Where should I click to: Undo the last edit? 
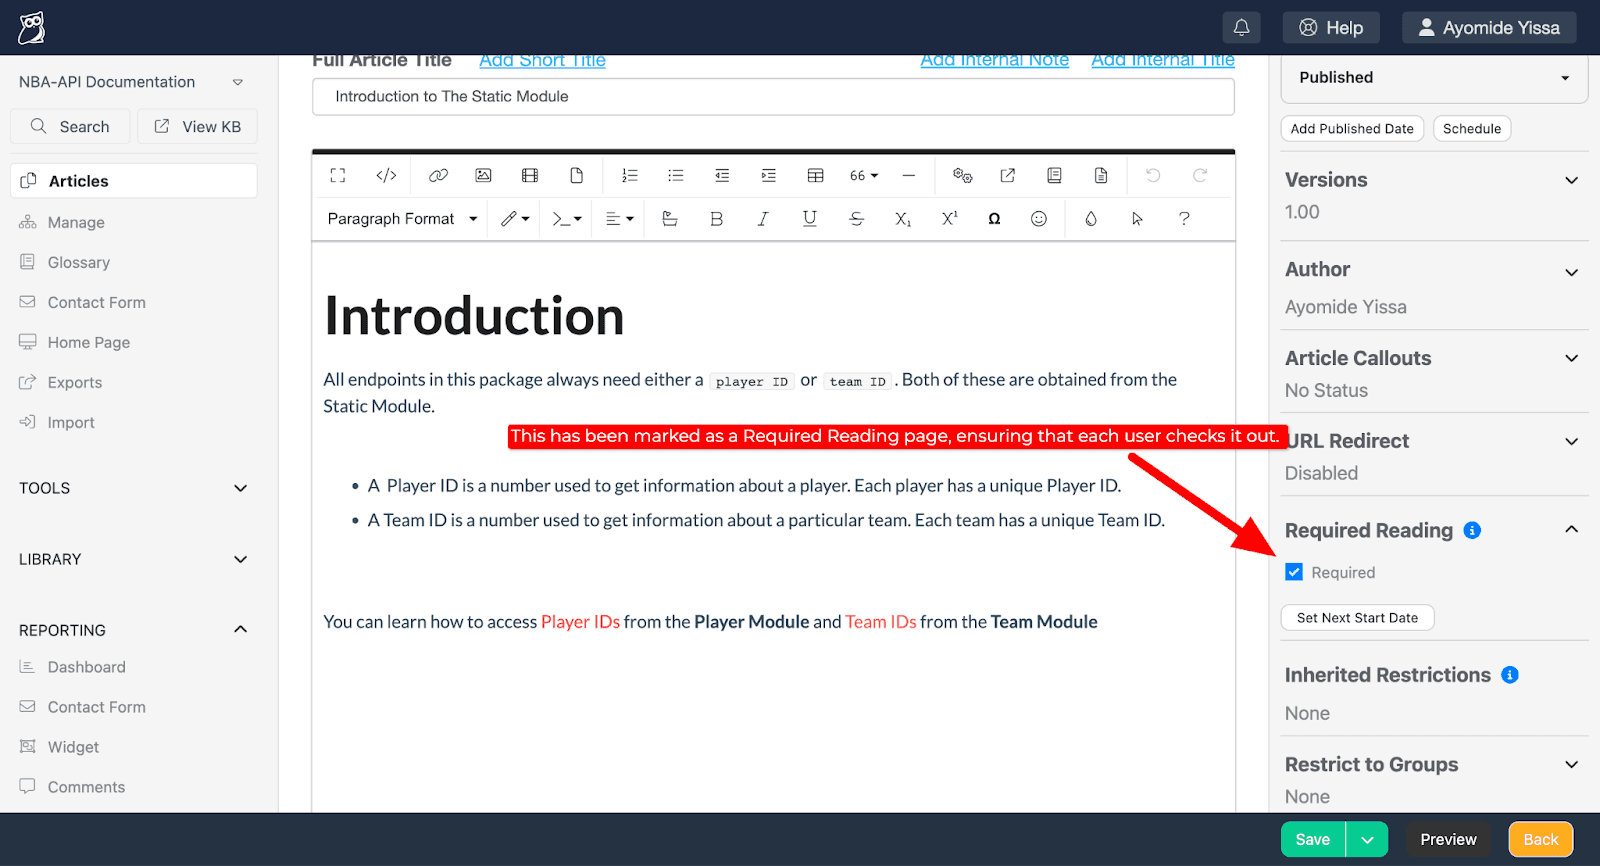point(1153,175)
